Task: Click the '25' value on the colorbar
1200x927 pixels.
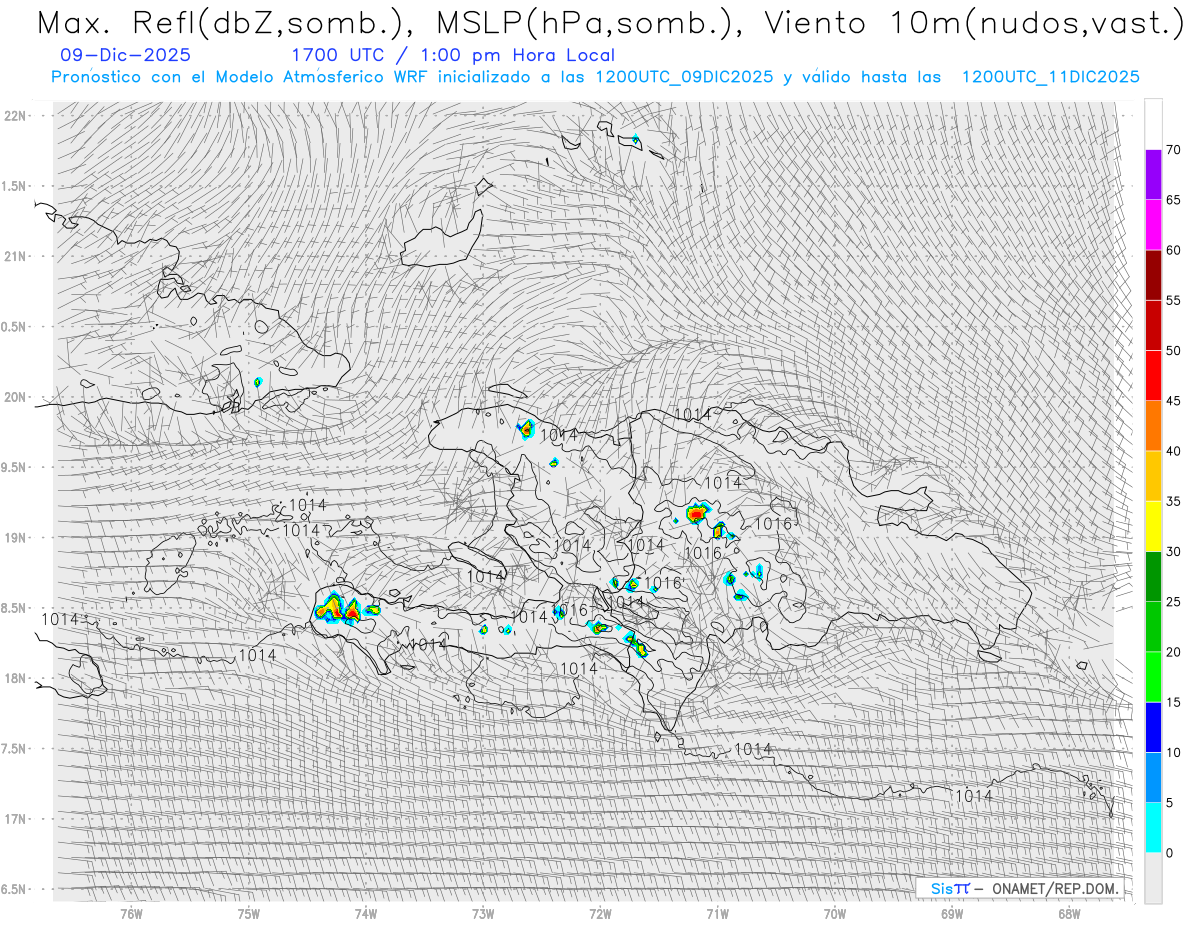Action: pos(1174,602)
